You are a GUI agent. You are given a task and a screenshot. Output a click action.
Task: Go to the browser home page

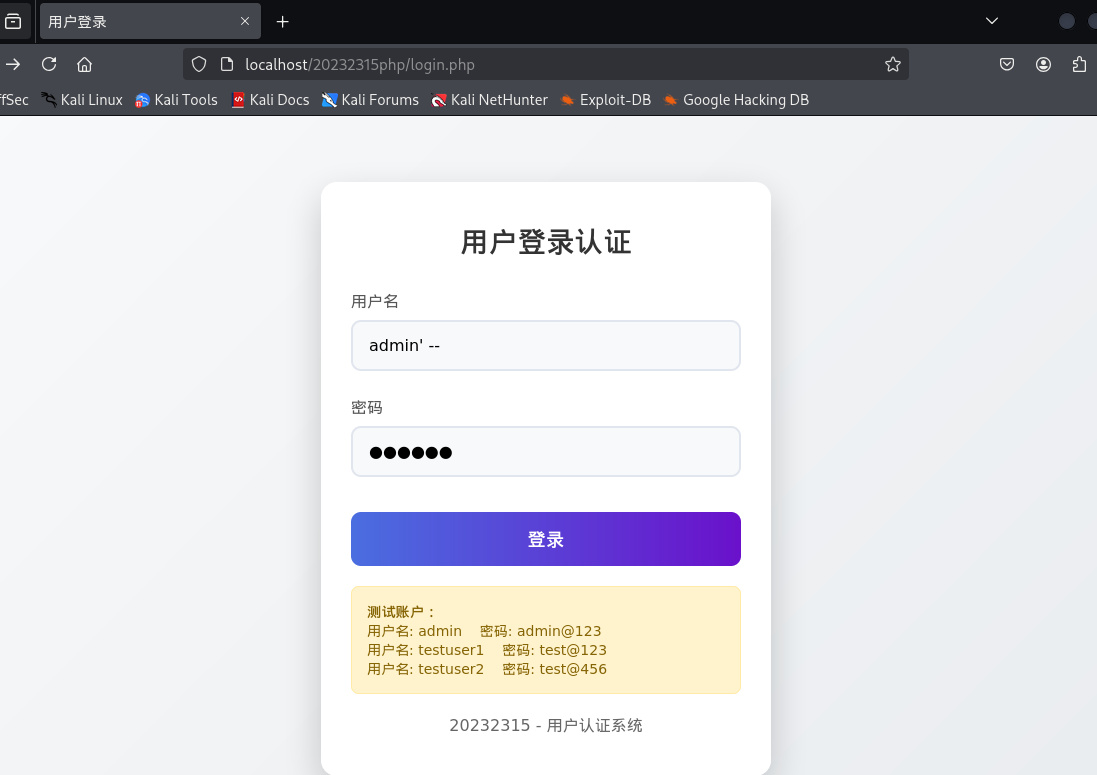[x=85, y=64]
